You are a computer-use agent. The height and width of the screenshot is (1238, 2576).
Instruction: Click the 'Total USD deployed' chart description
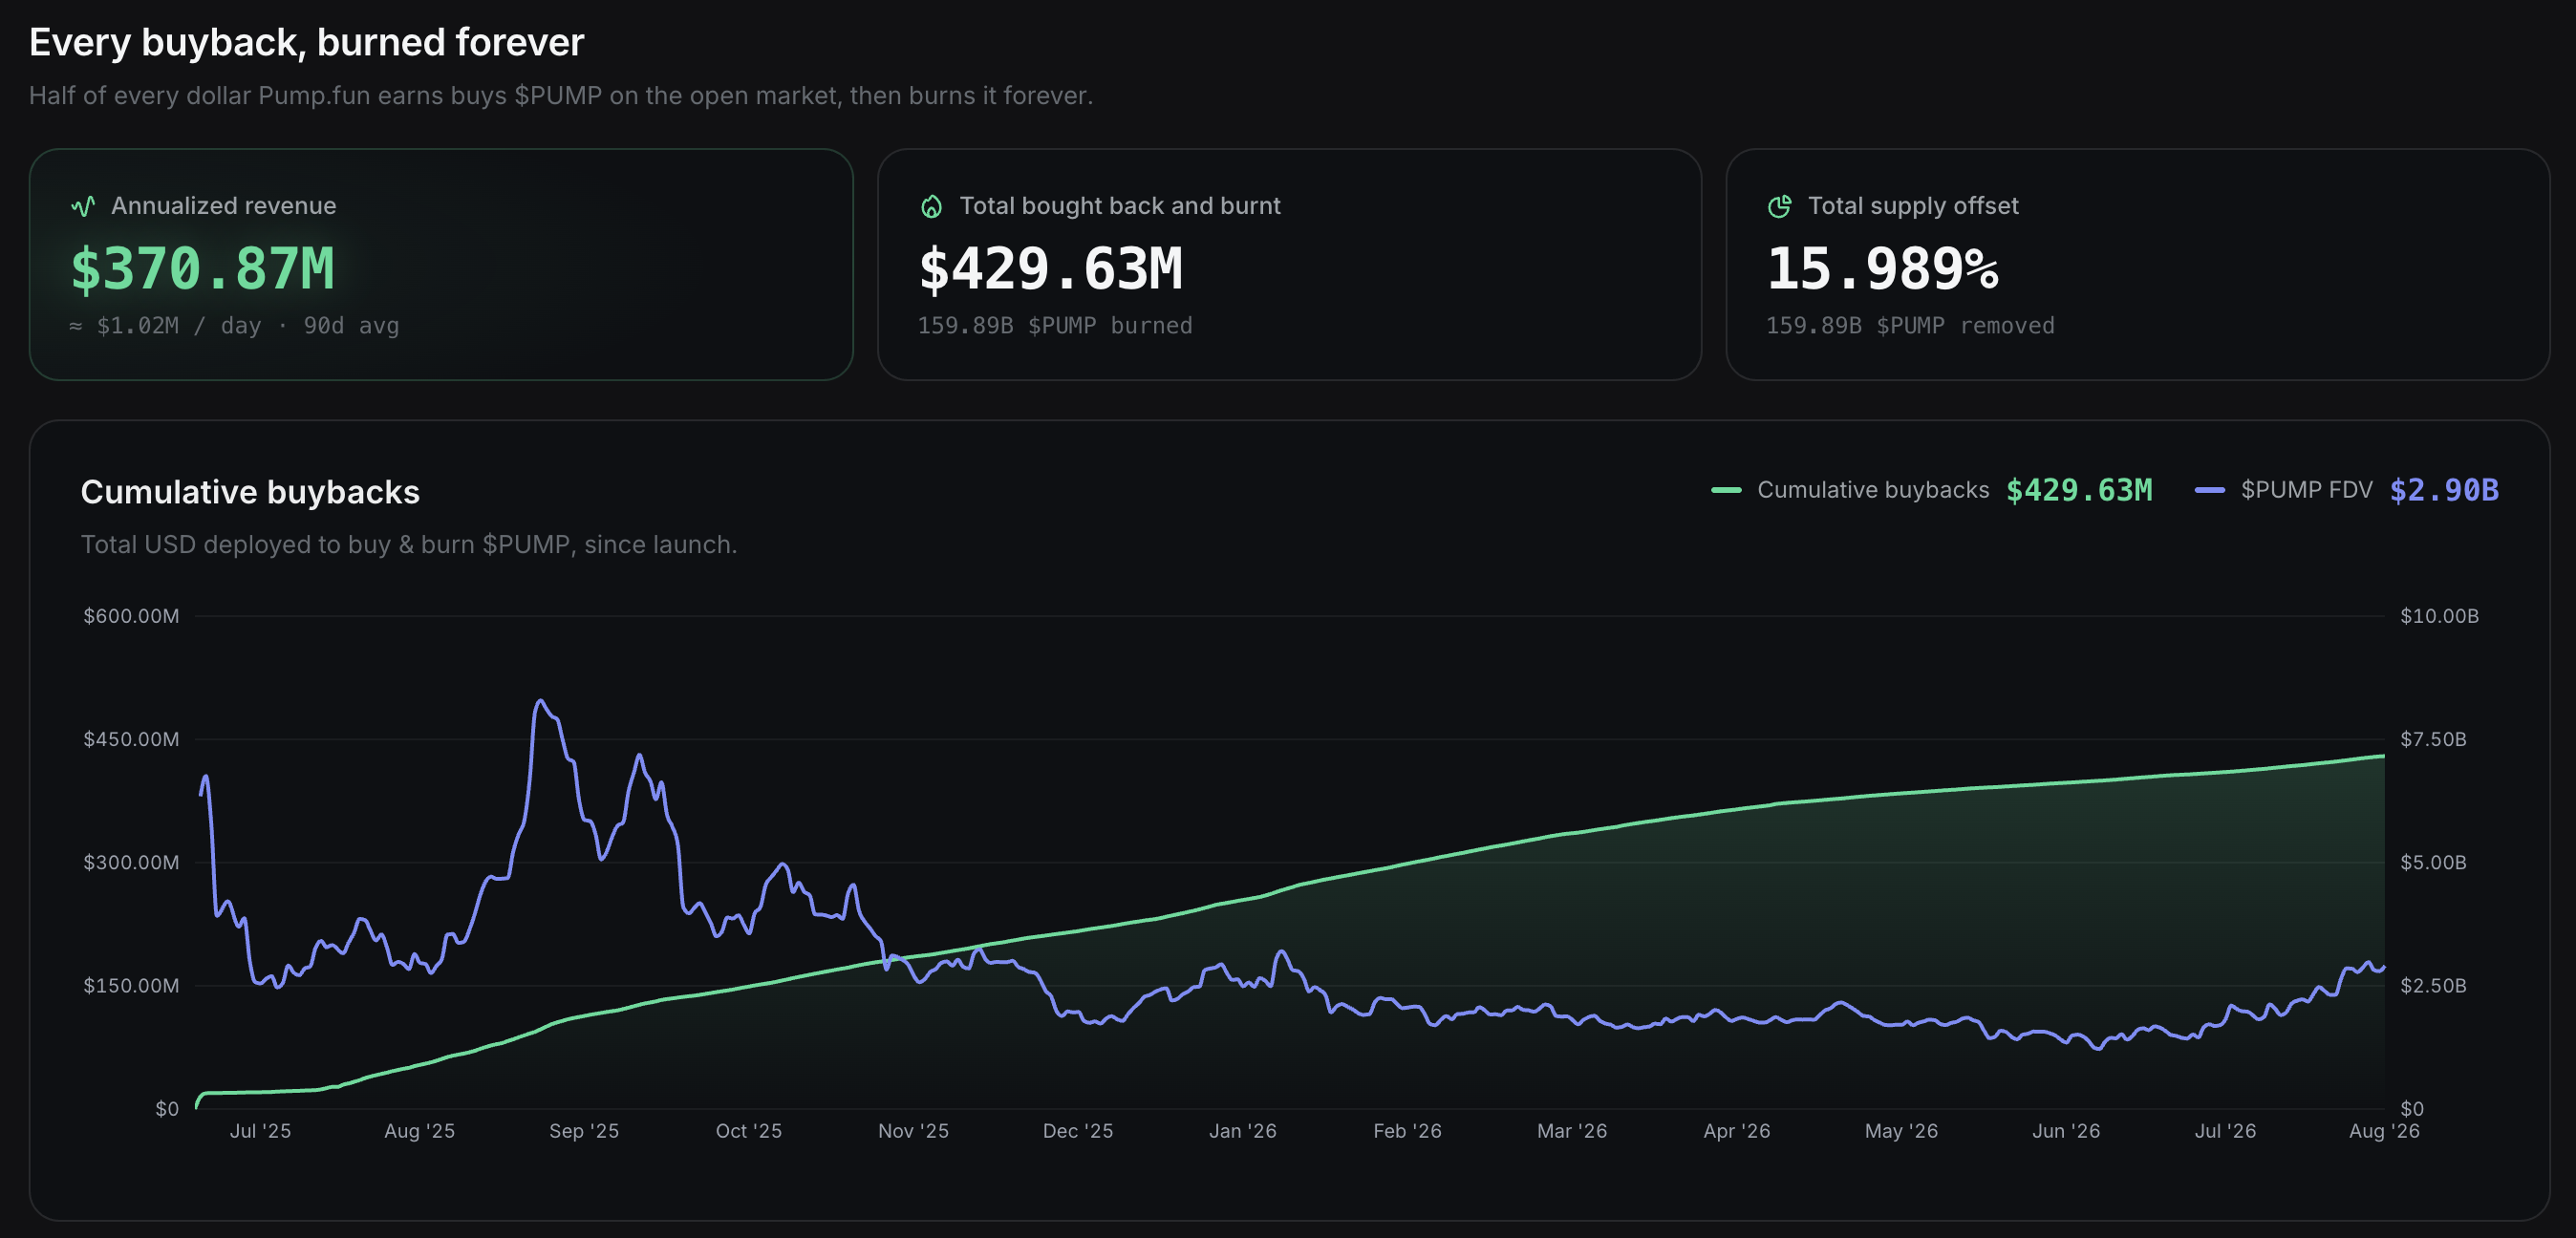click(x=409, y=545)
